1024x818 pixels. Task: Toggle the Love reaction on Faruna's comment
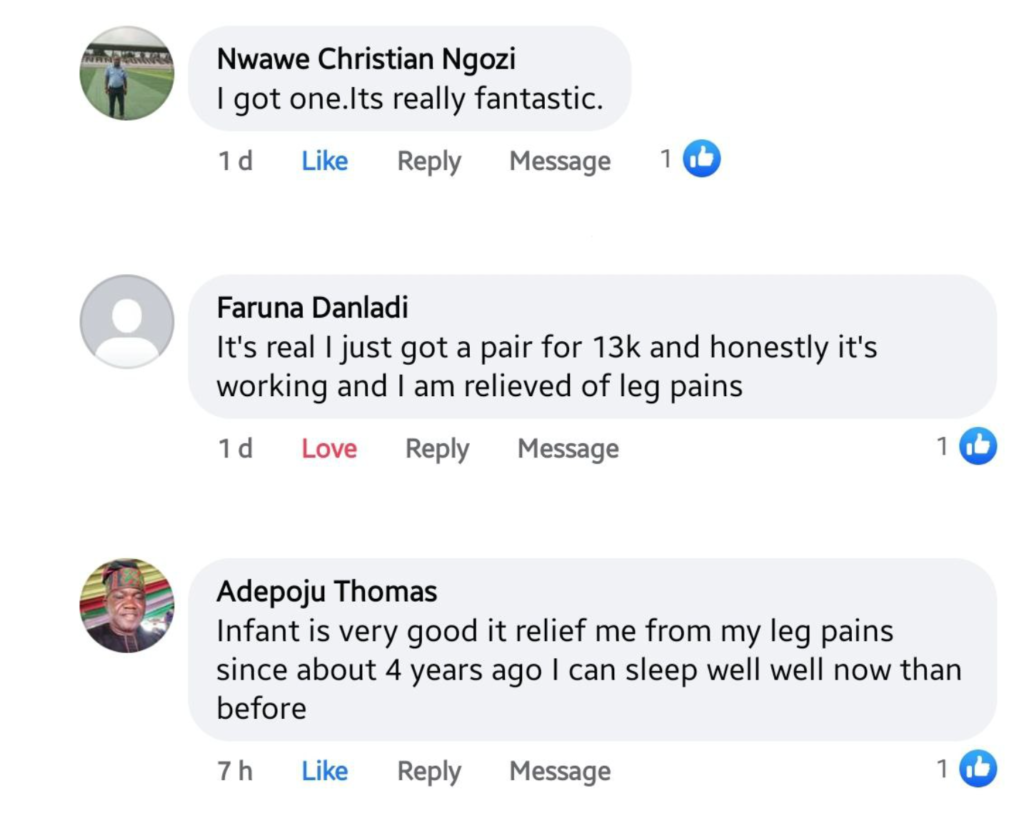(329, 449)
